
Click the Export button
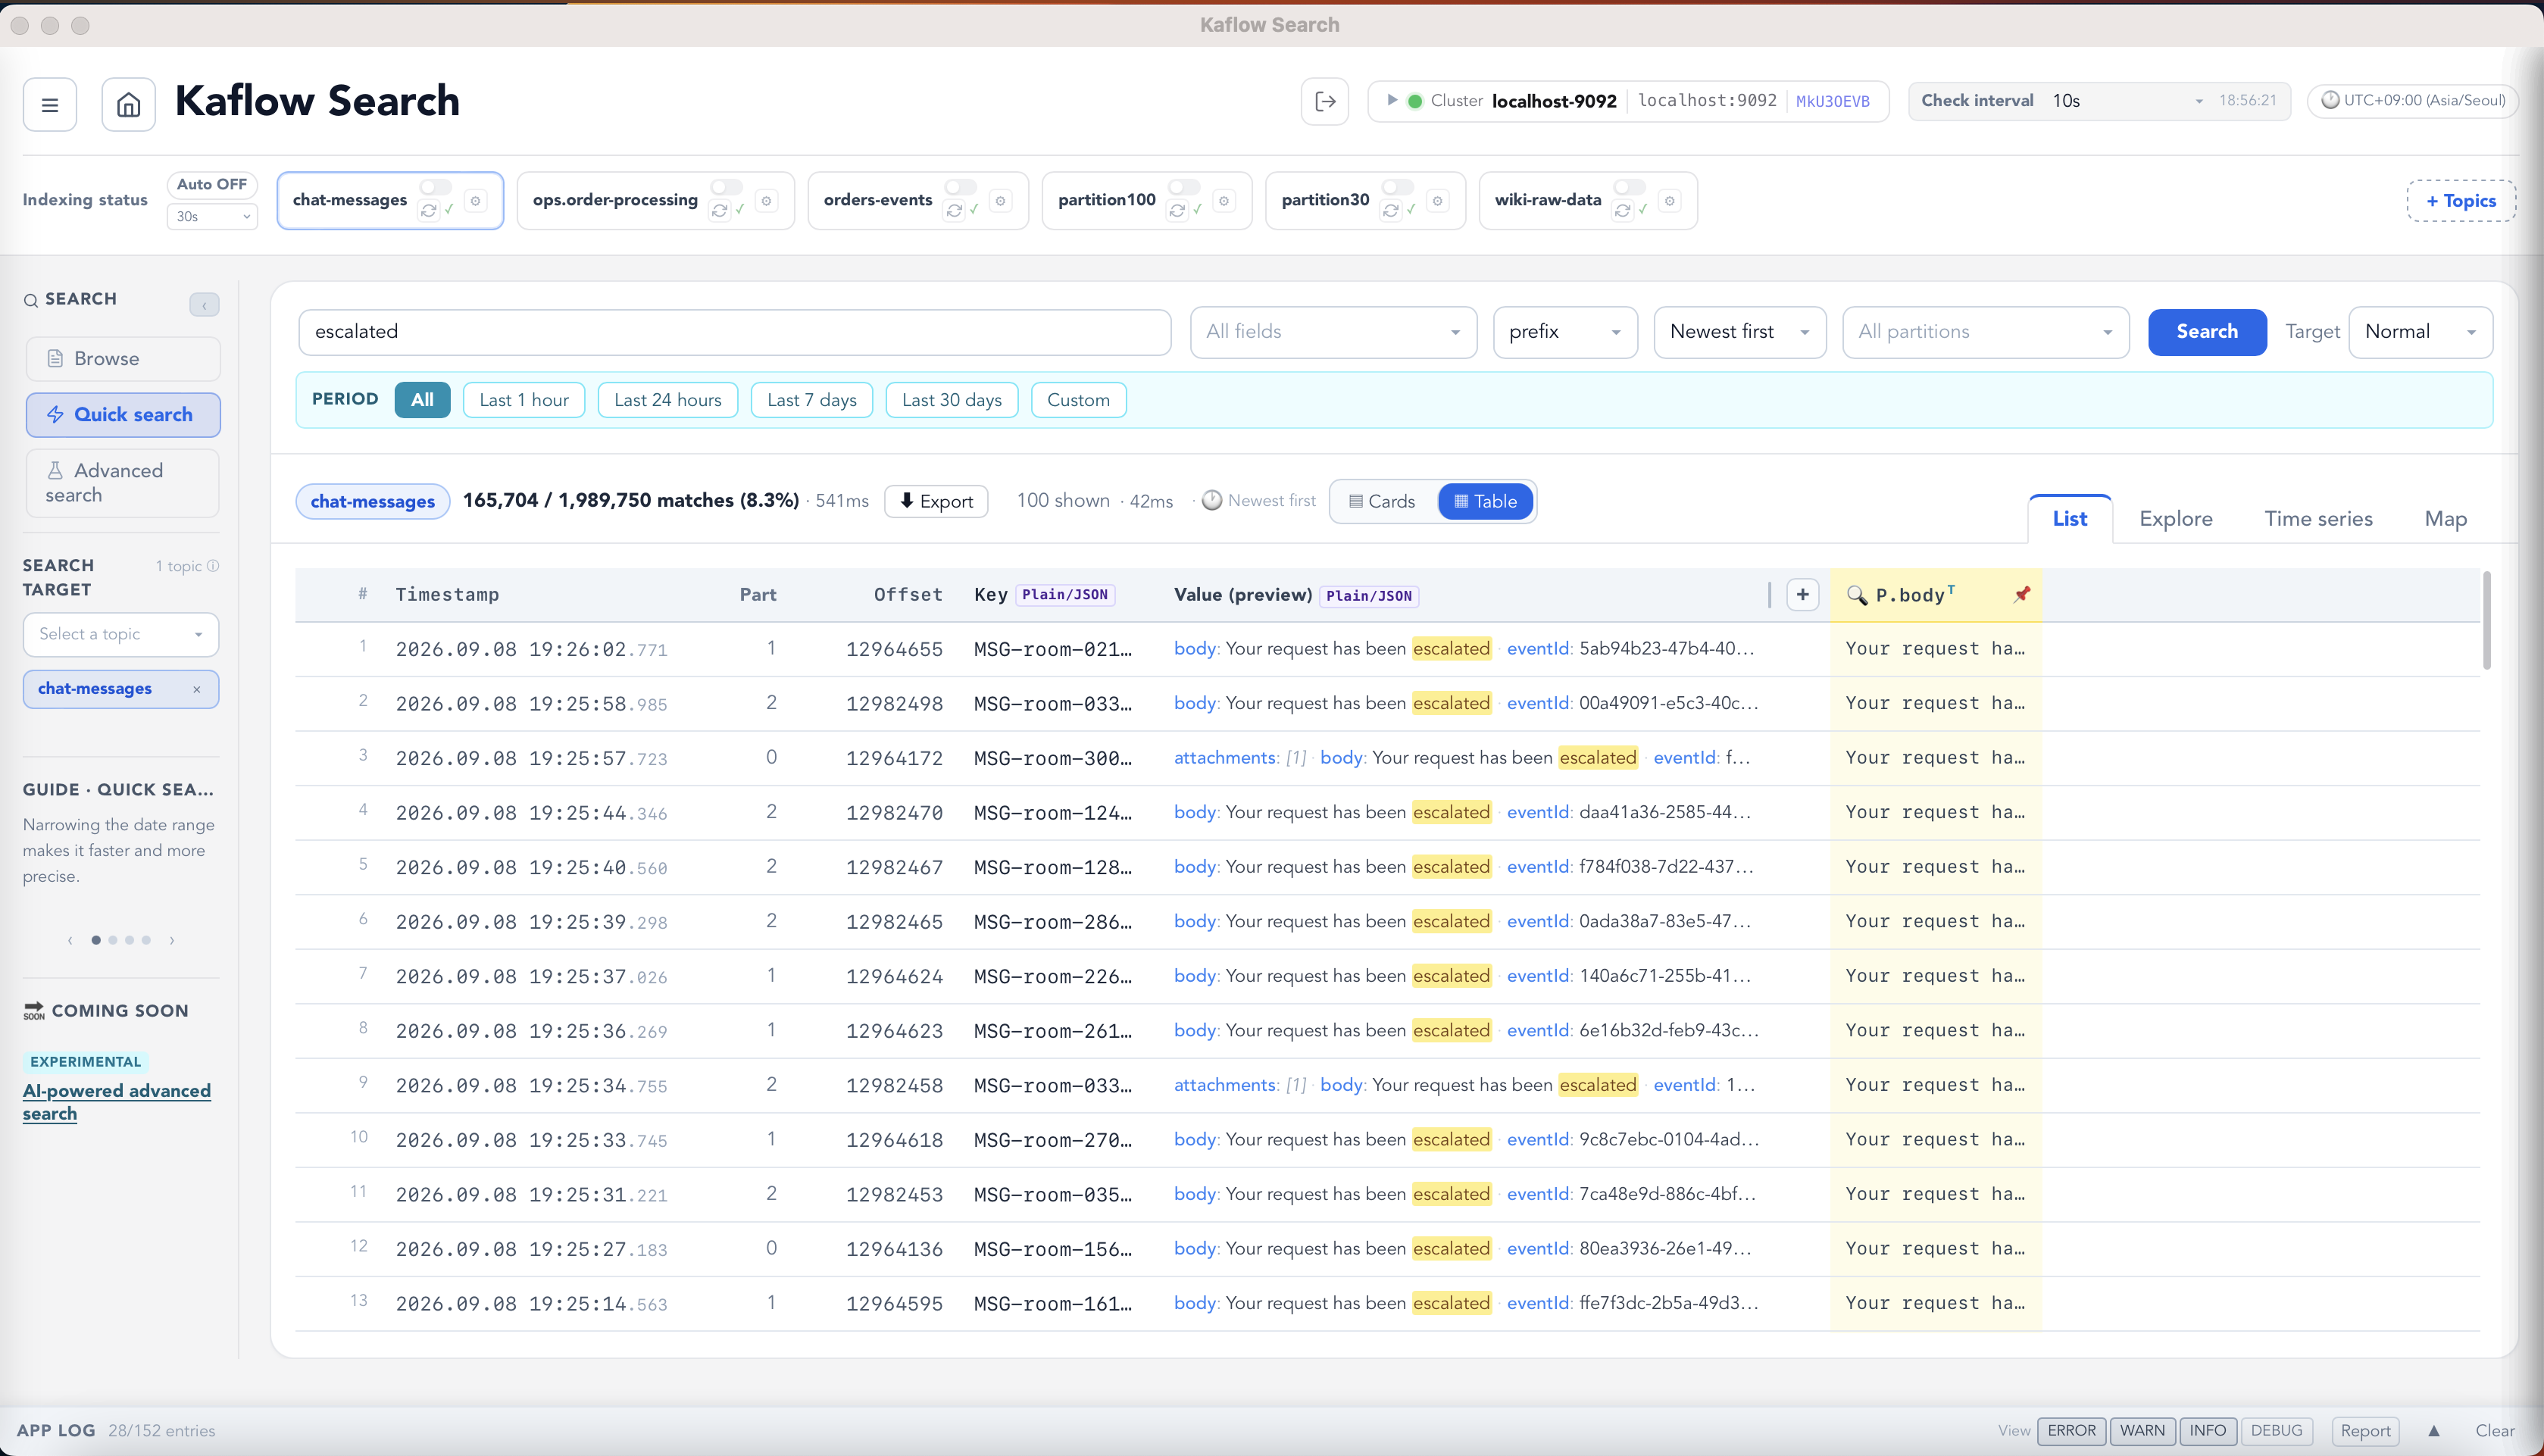tap(936, 501)
